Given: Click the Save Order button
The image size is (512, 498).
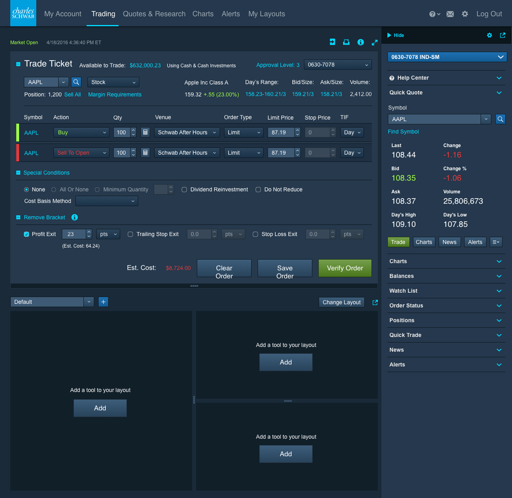Looking at the screenshot, I should [285, 268].
